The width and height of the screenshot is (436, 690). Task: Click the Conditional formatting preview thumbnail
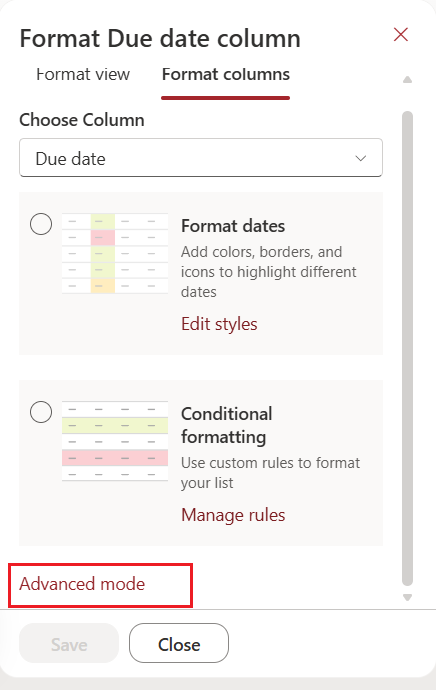tap(115, 441)
